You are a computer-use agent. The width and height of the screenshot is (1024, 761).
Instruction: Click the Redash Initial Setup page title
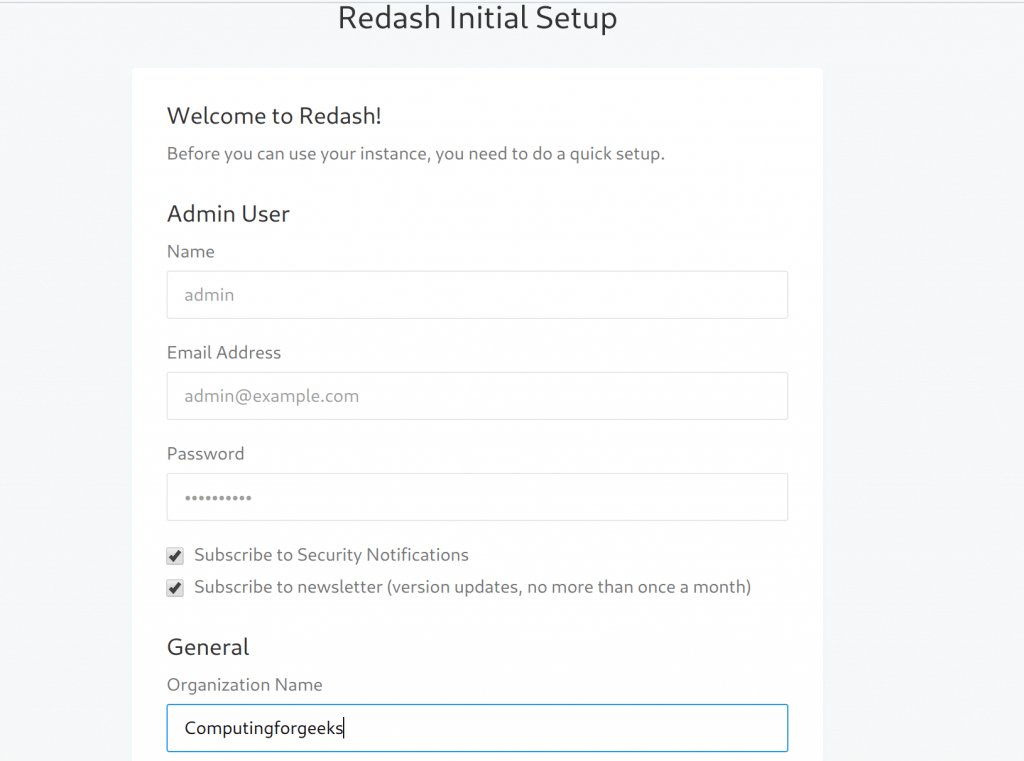click(x=477, y=18)
